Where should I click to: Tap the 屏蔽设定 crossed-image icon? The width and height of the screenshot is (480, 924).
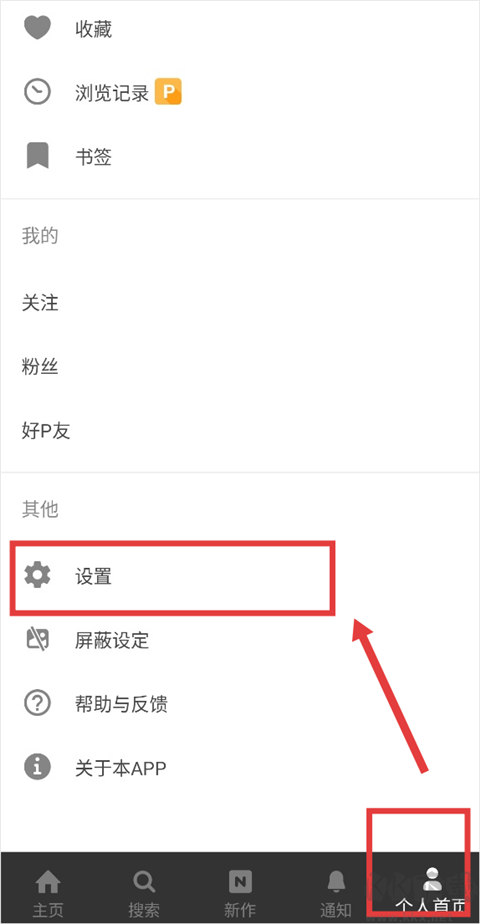point(37,639)
